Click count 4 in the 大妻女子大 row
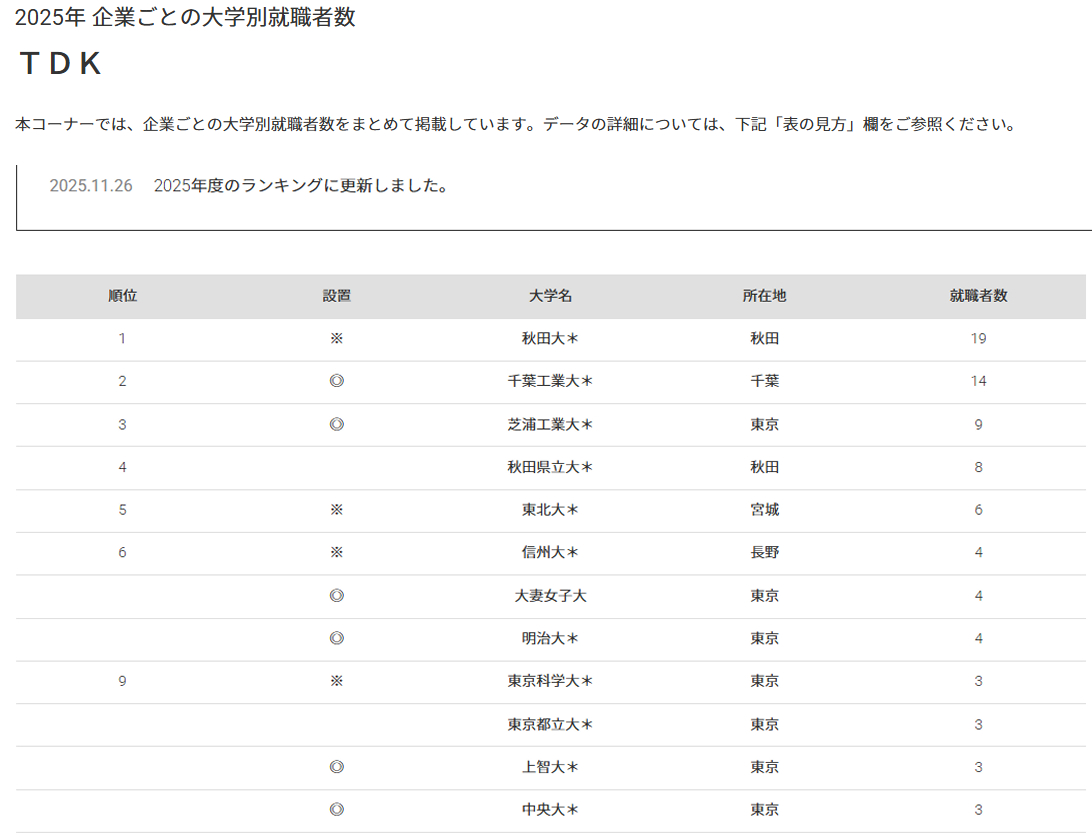 pos(978,595)
